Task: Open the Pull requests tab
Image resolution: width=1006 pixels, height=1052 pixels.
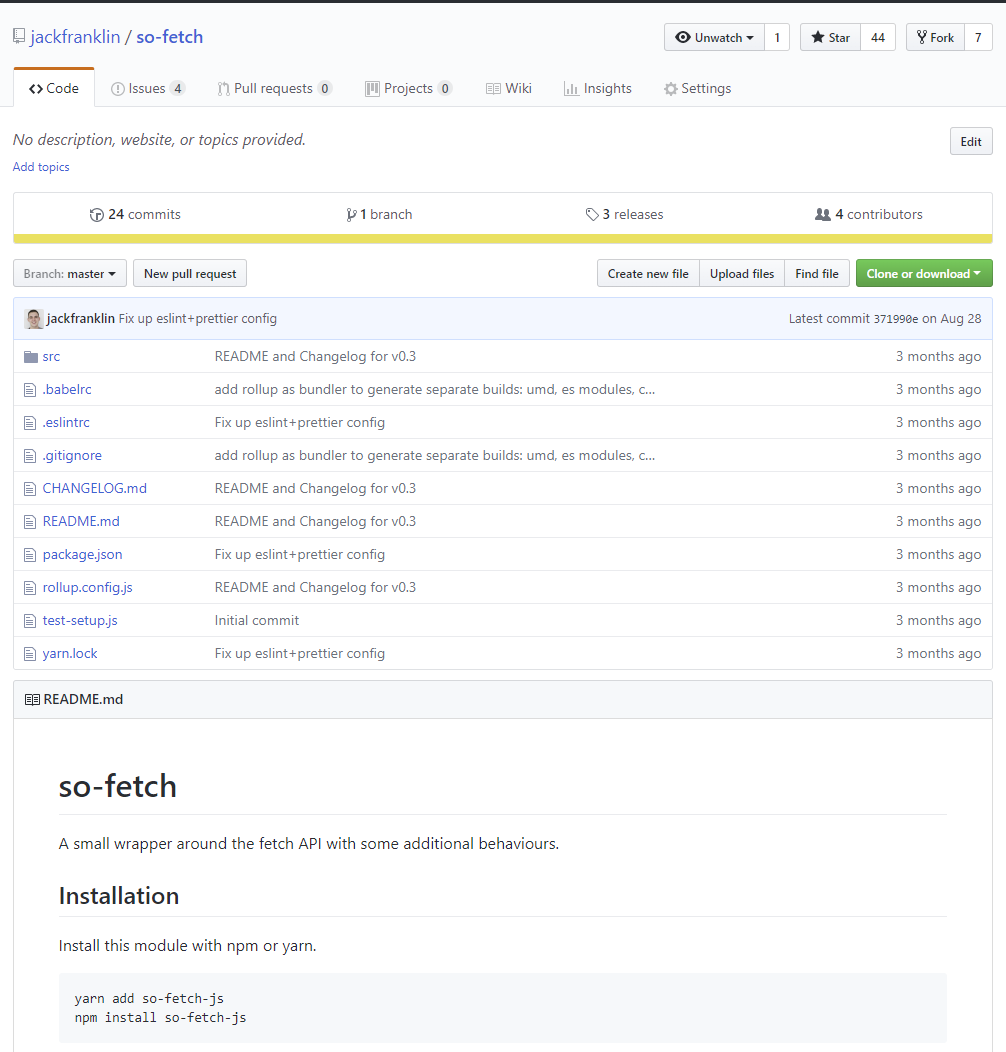Action: (x=274, y=89)
